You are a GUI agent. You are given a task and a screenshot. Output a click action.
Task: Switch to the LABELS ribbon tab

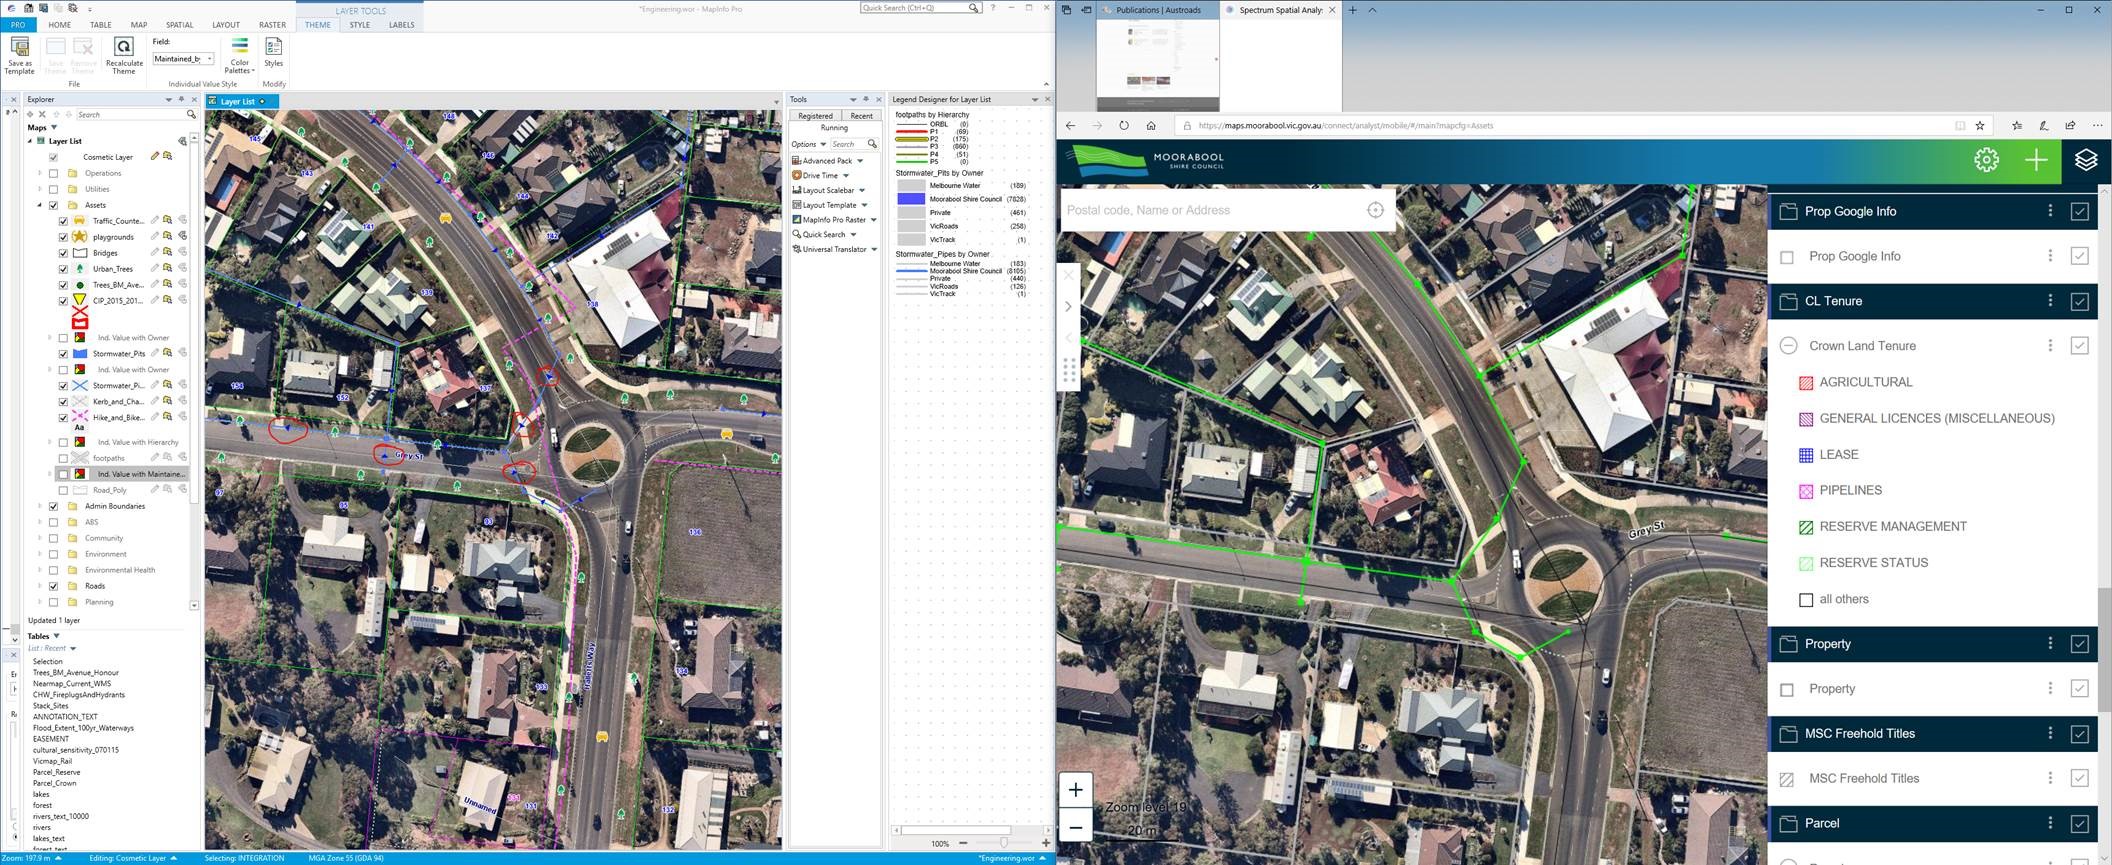point(402,25)
